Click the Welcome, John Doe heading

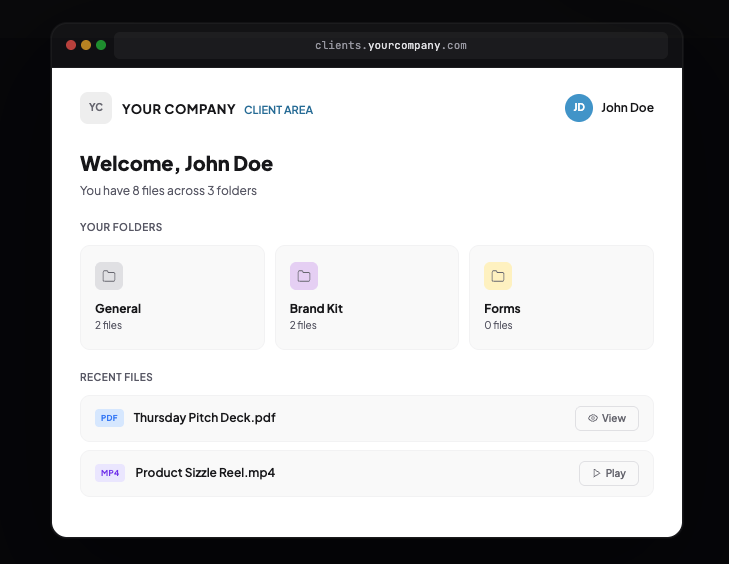176,164
